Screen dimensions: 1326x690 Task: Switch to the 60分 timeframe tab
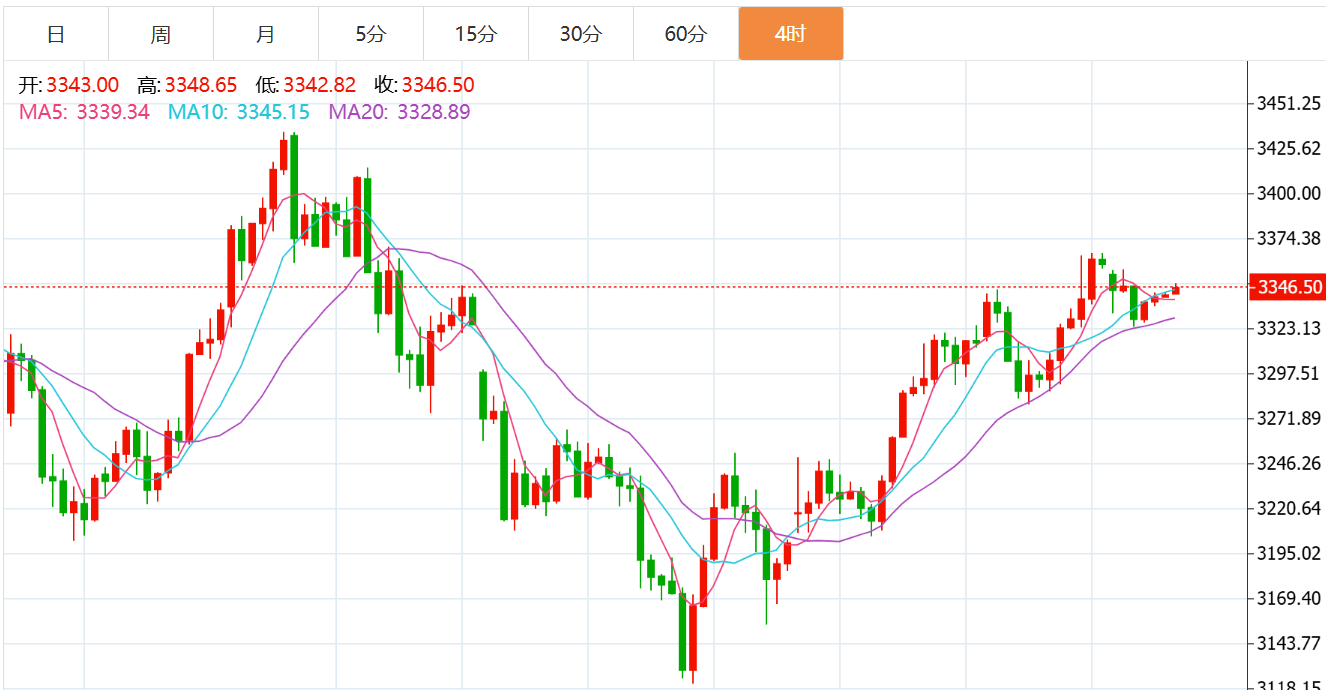(x=685, y=34)
